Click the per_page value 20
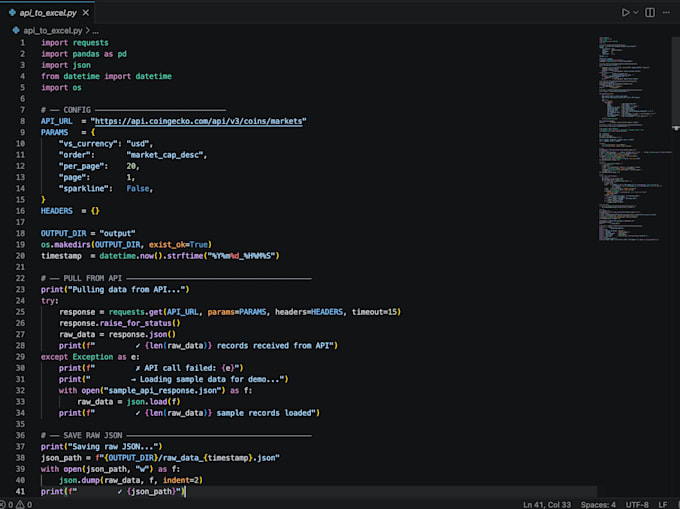The height and width of the screenshot is (509, 680). pyautogui.click(x=131, y=166)
